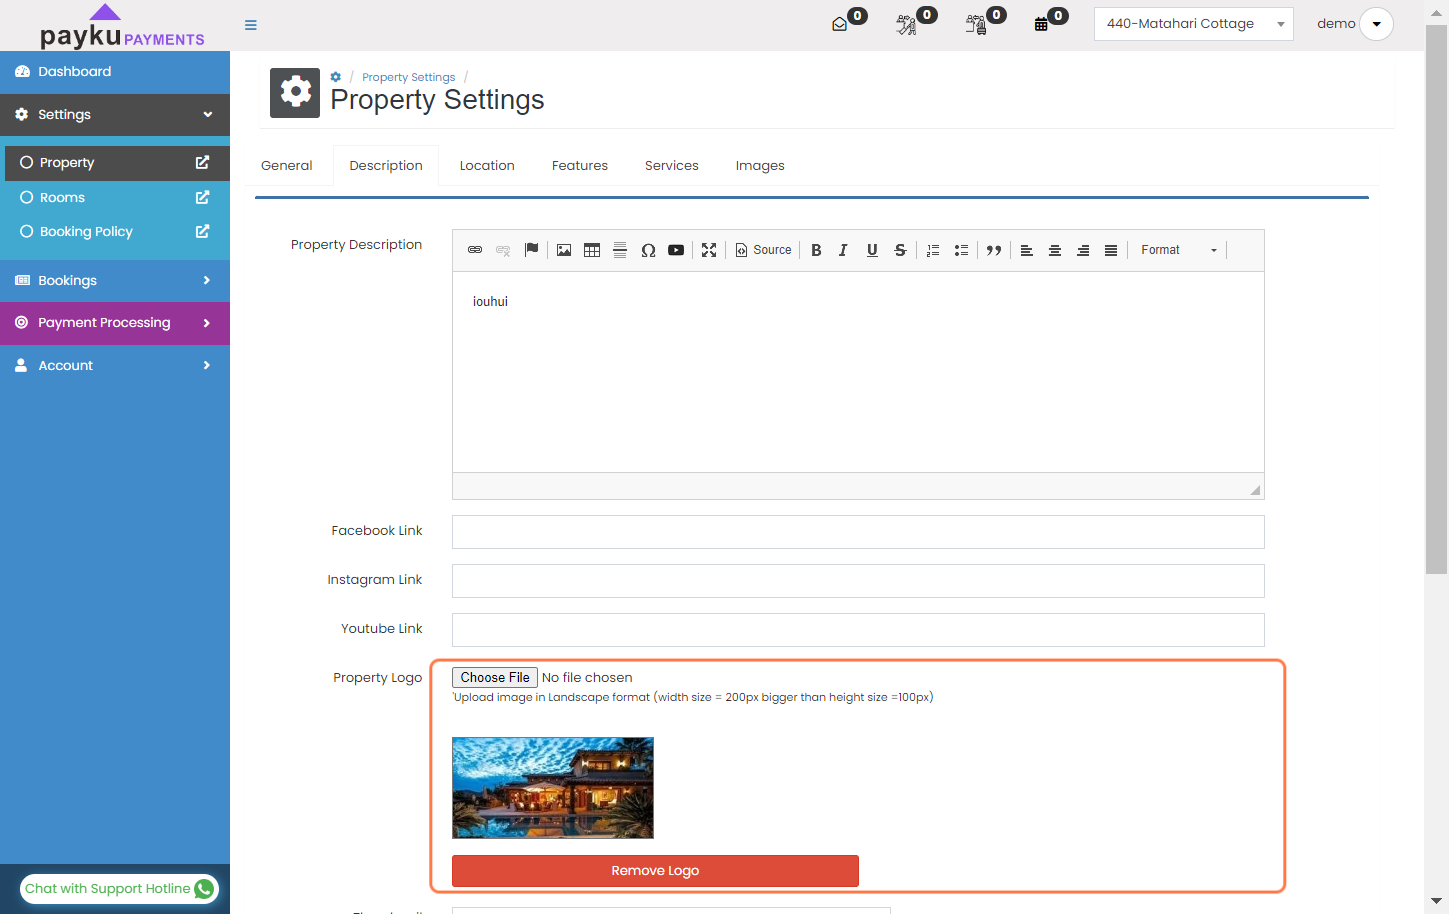The width and height of the screenshot is (1449, 914).
Task: Switch to the Features tab
Action: [x=580, y=166]
